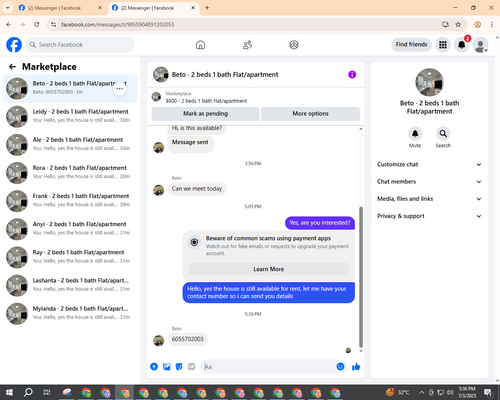Search in conversation magnifier icon
The image size is (500, 400).
point(443,134)
